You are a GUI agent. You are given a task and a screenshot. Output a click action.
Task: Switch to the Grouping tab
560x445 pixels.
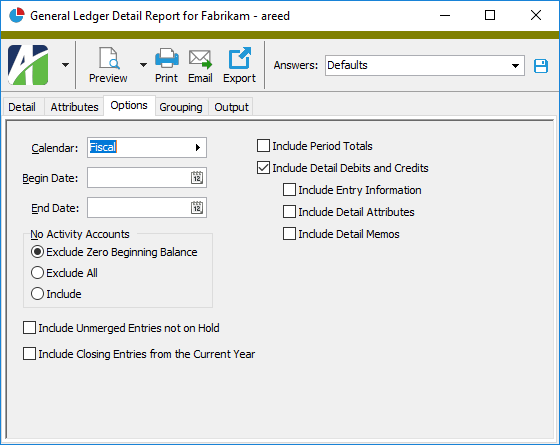[181, 107]
